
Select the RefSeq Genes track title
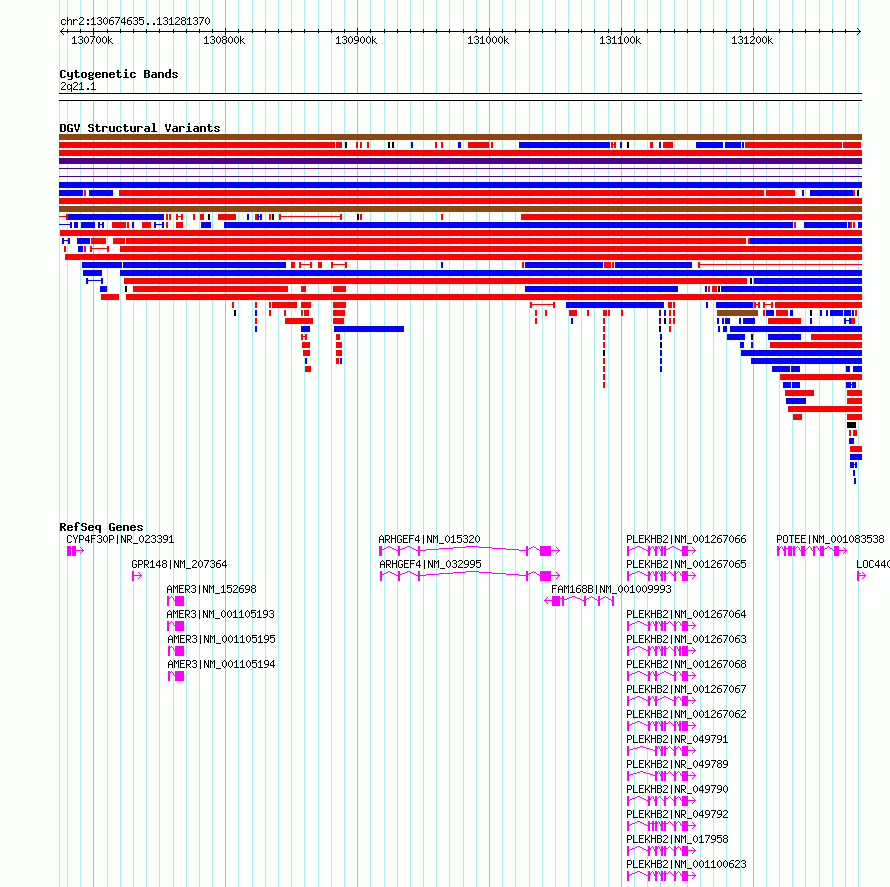tap(101, 527)
